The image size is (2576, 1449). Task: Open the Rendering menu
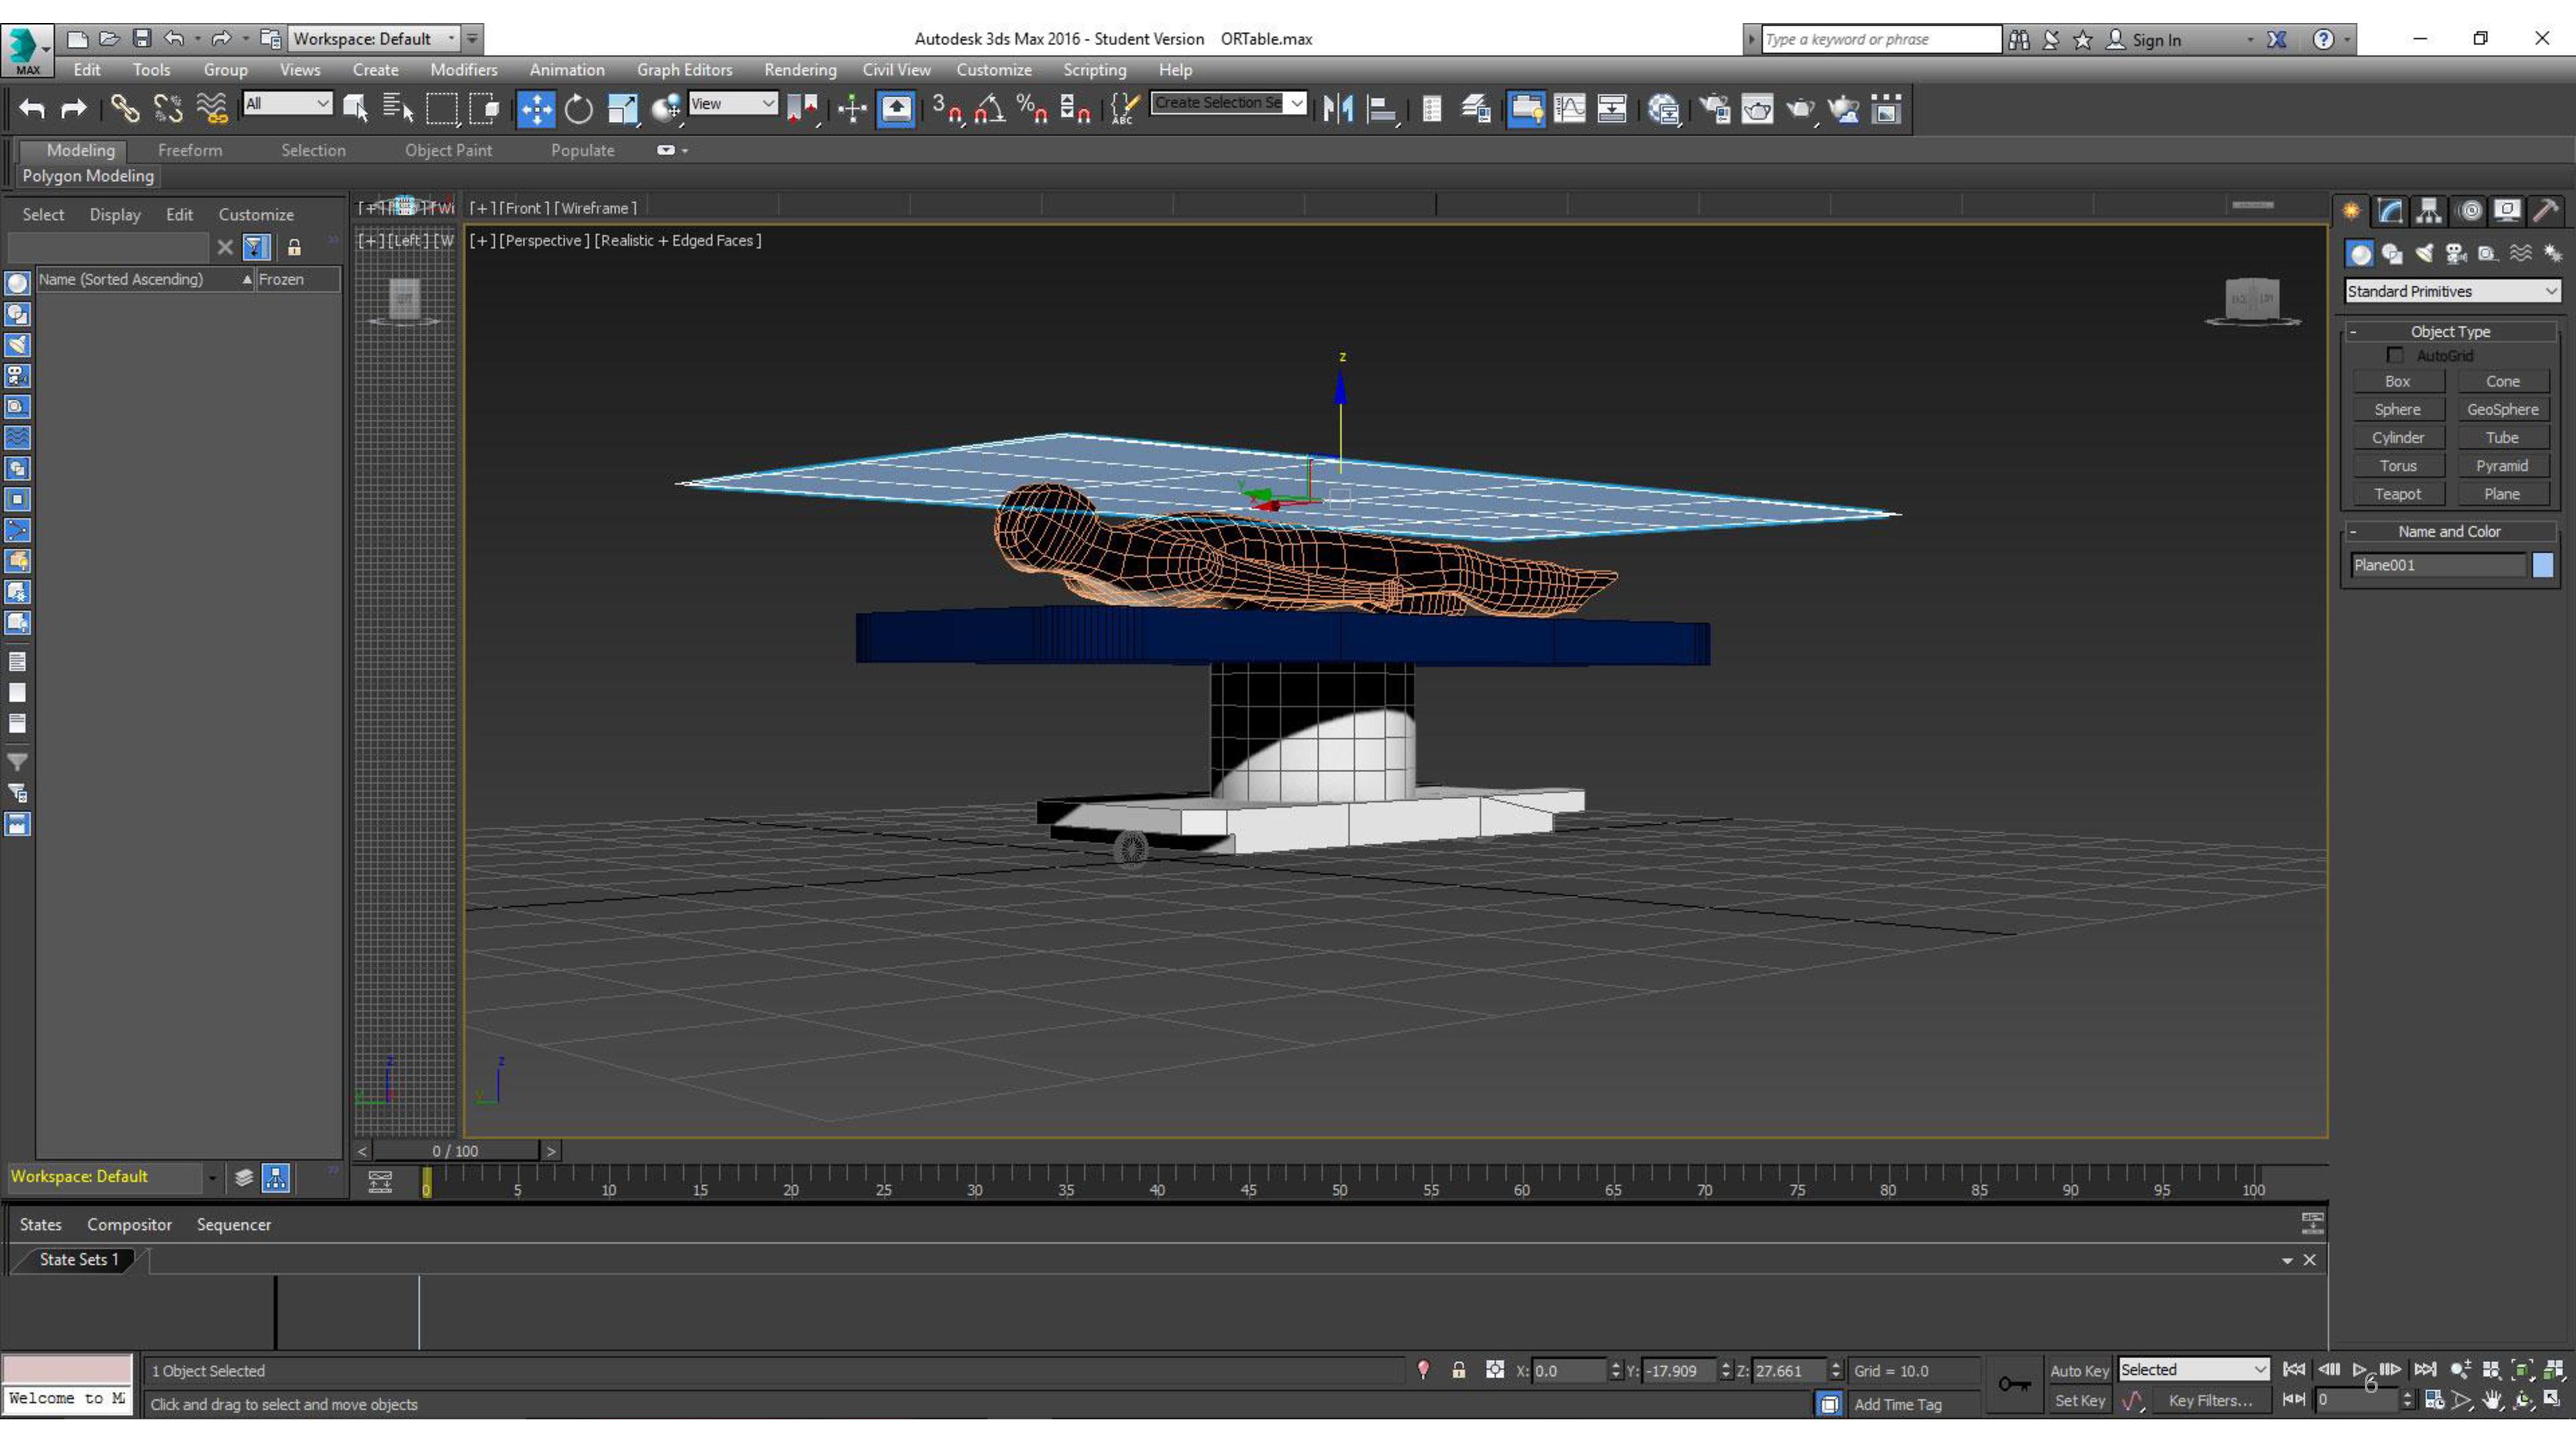(x=799, y=70)
